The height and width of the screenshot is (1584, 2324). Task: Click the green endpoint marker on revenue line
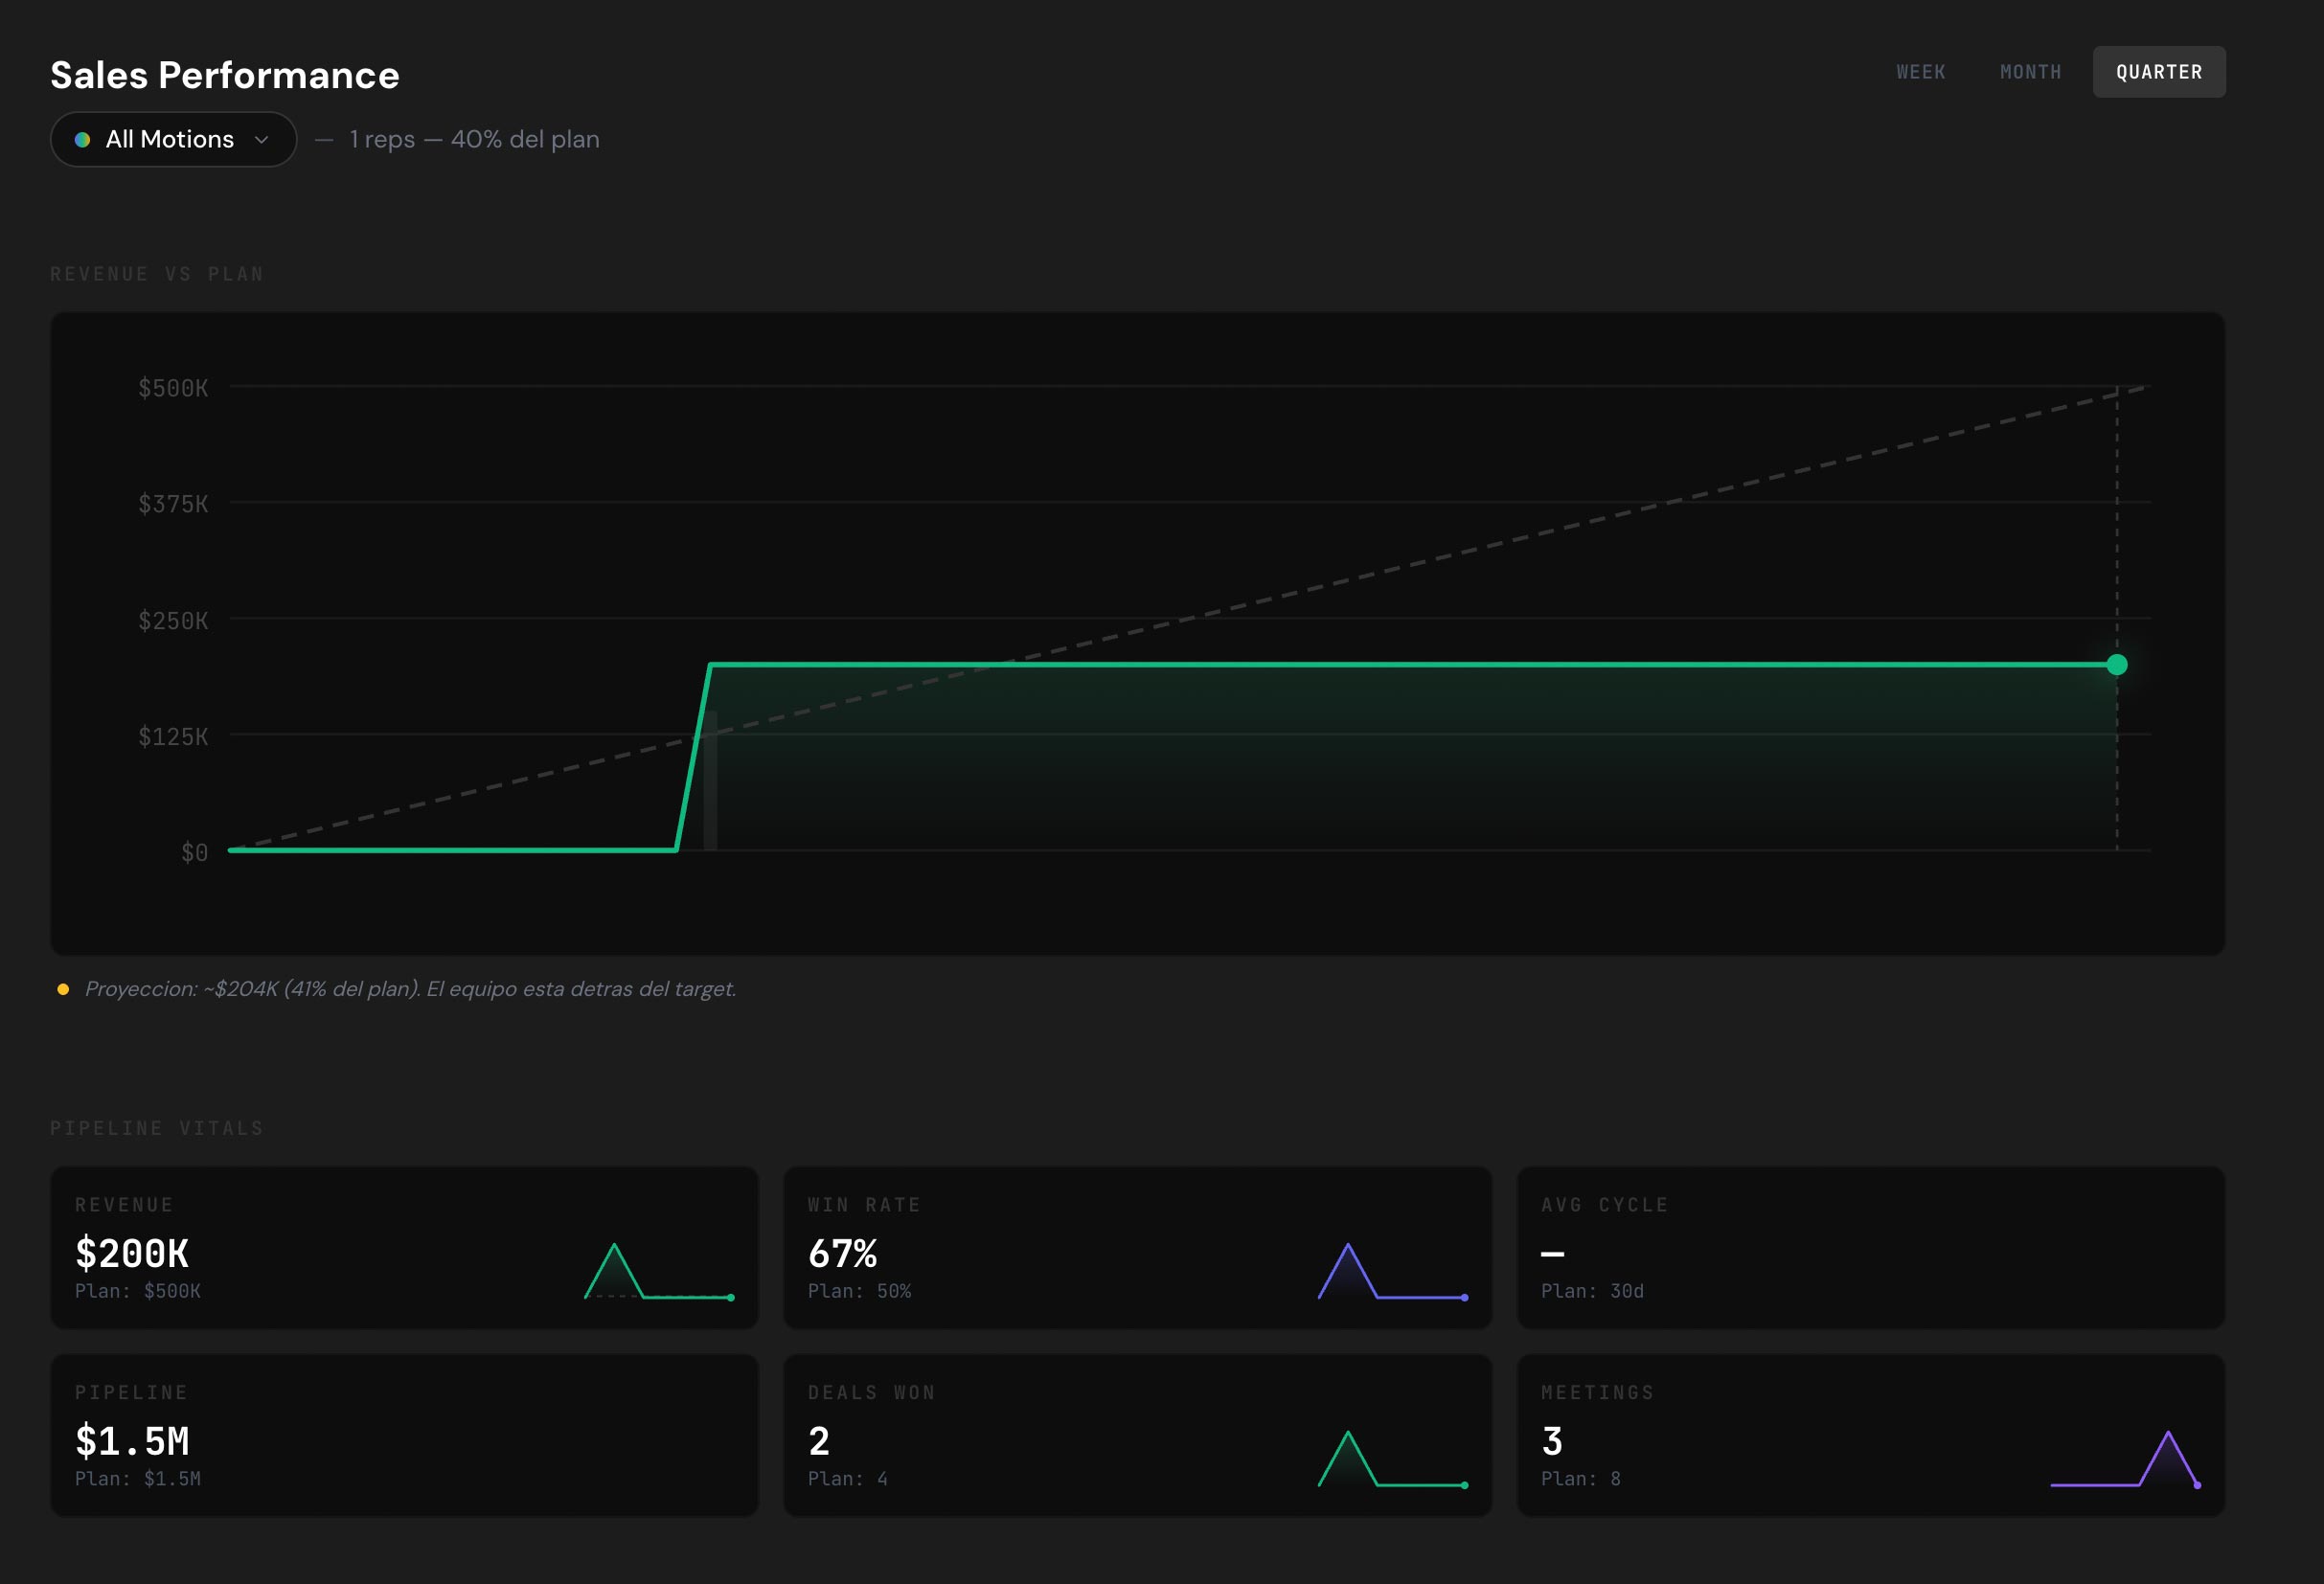[x=2117, y=665]
